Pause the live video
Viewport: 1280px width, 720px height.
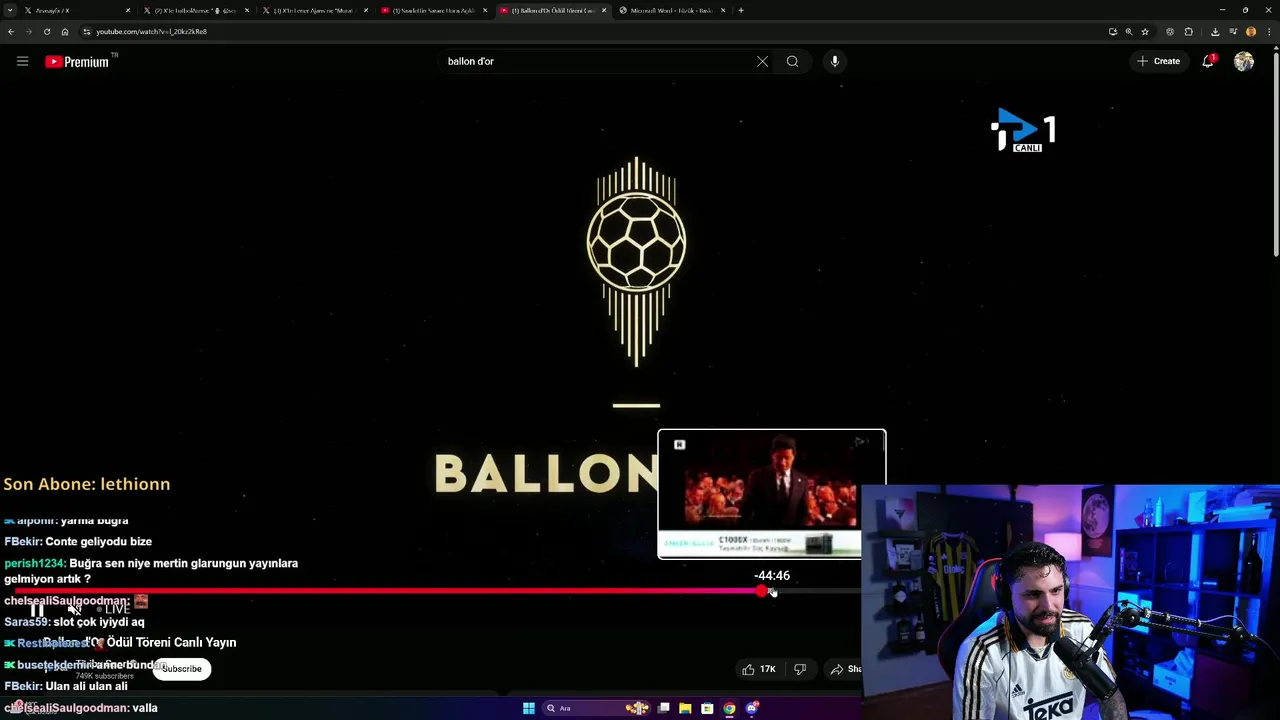[37, 609]
